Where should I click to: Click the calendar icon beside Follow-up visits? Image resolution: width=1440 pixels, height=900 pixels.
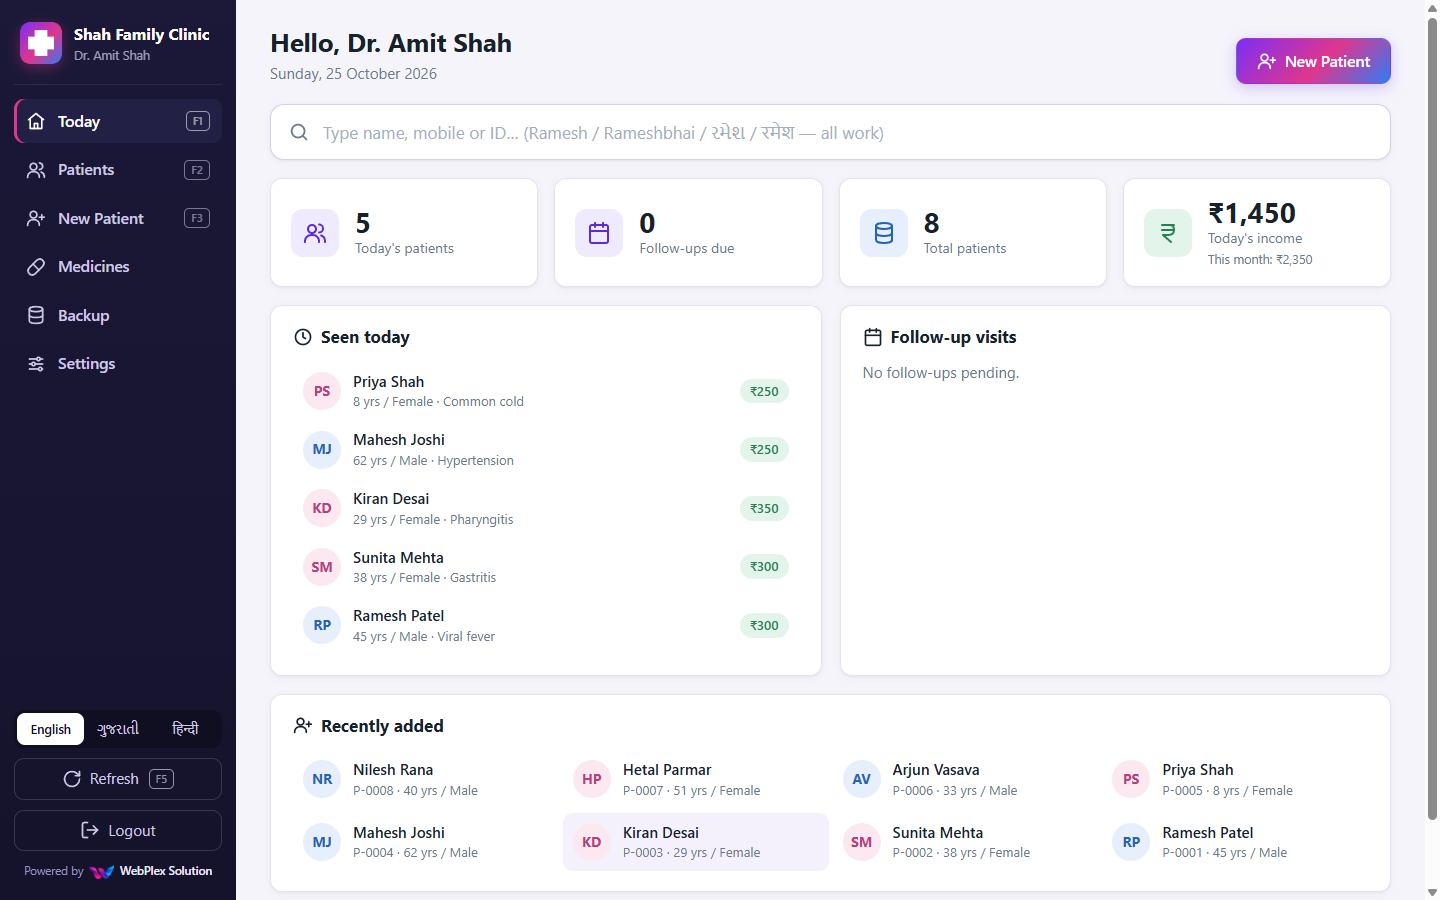[x=873, y=337]
